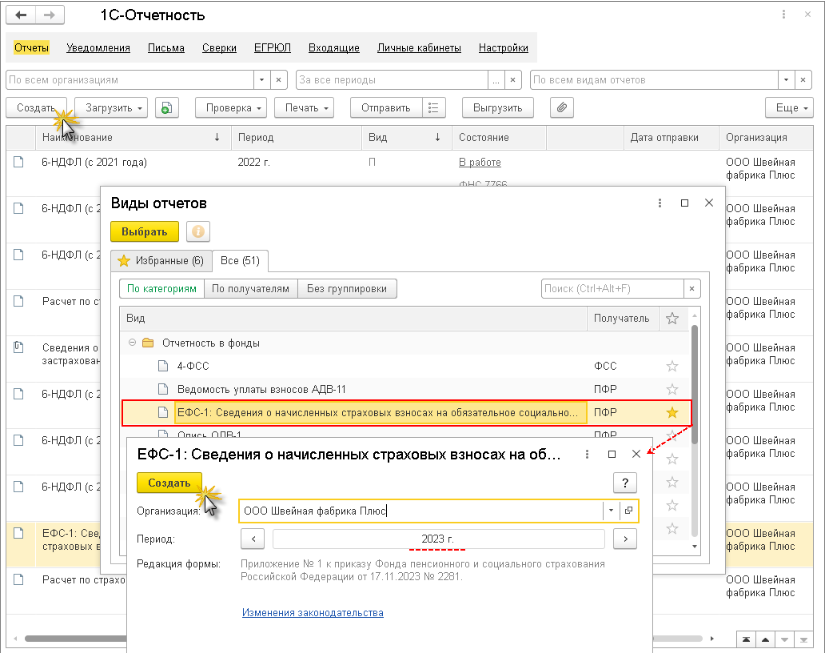Select Без группировки view

347,289
